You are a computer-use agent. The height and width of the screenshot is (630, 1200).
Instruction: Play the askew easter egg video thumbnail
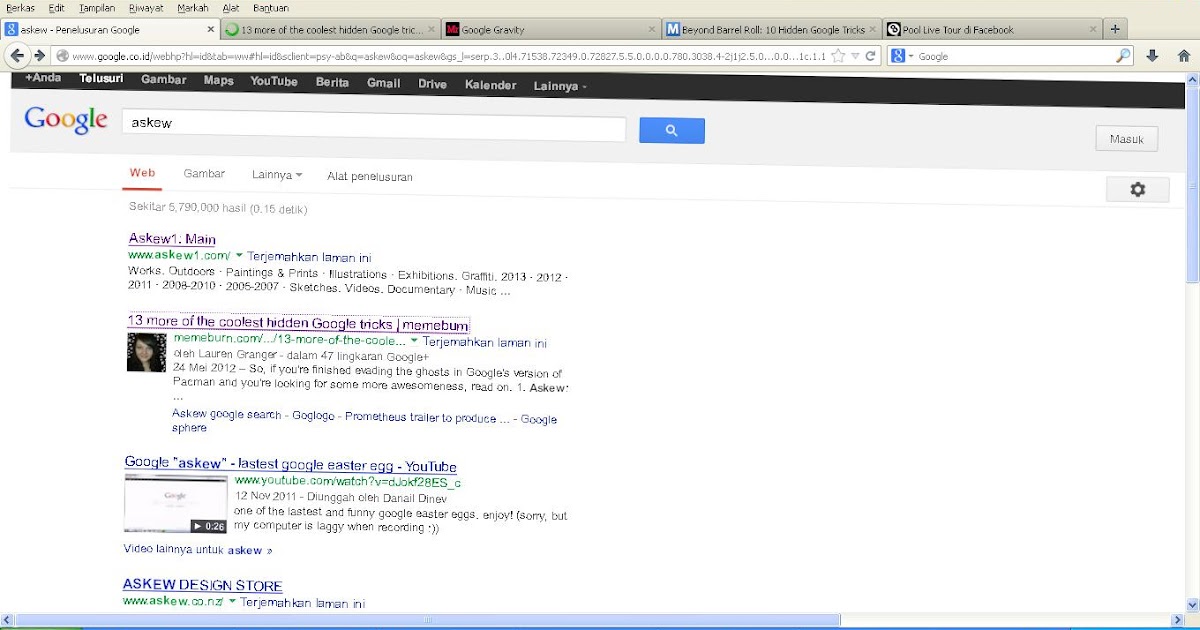[176, 503]
